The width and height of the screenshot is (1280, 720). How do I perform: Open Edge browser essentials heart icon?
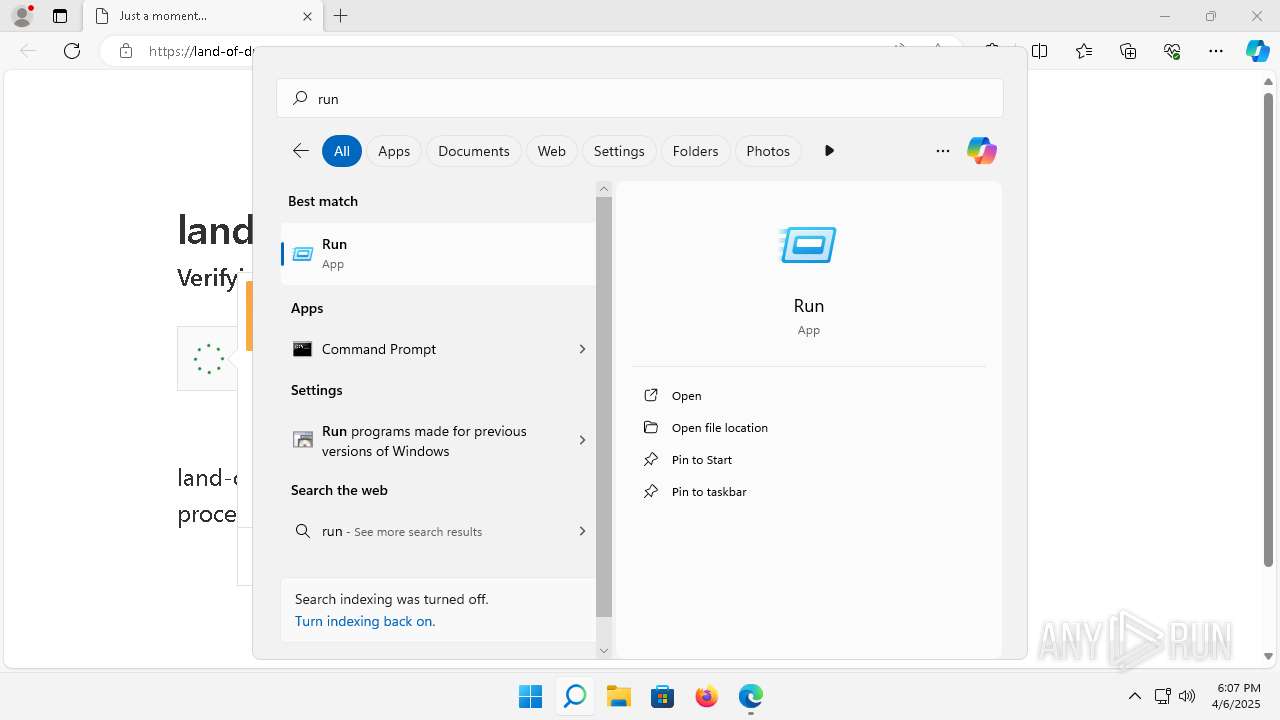pos(1172,51)
